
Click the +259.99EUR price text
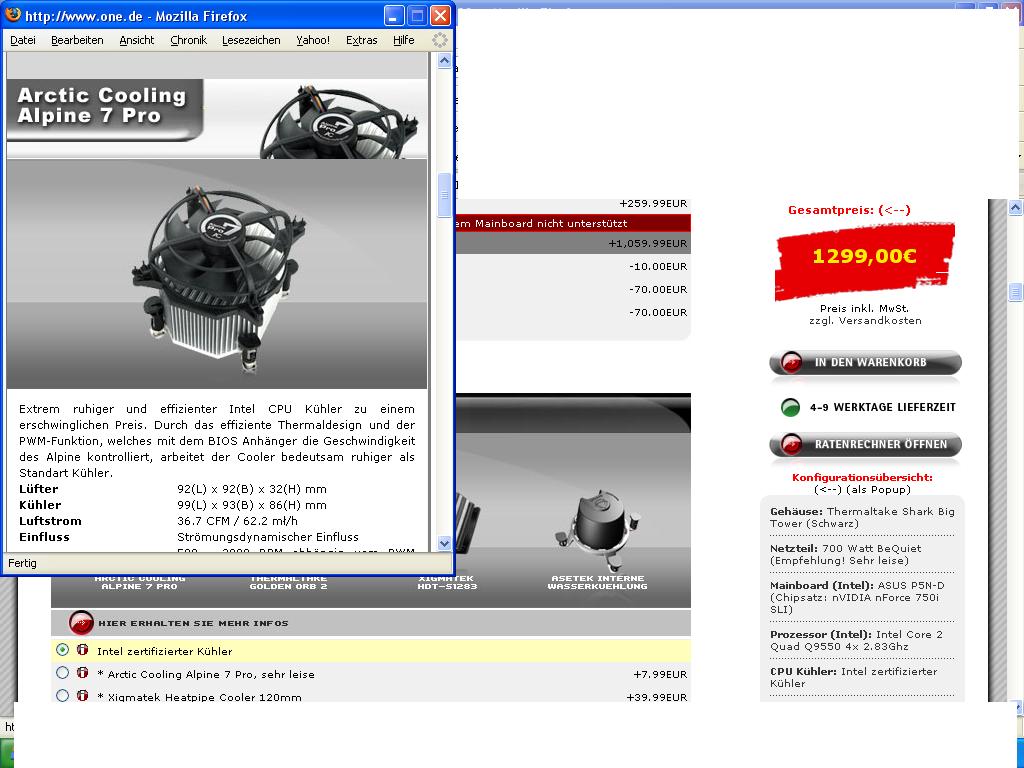[x=653, y=203]
